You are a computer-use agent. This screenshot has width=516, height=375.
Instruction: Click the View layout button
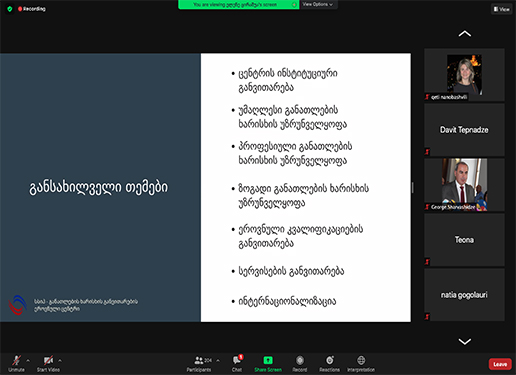coord(502,9)
